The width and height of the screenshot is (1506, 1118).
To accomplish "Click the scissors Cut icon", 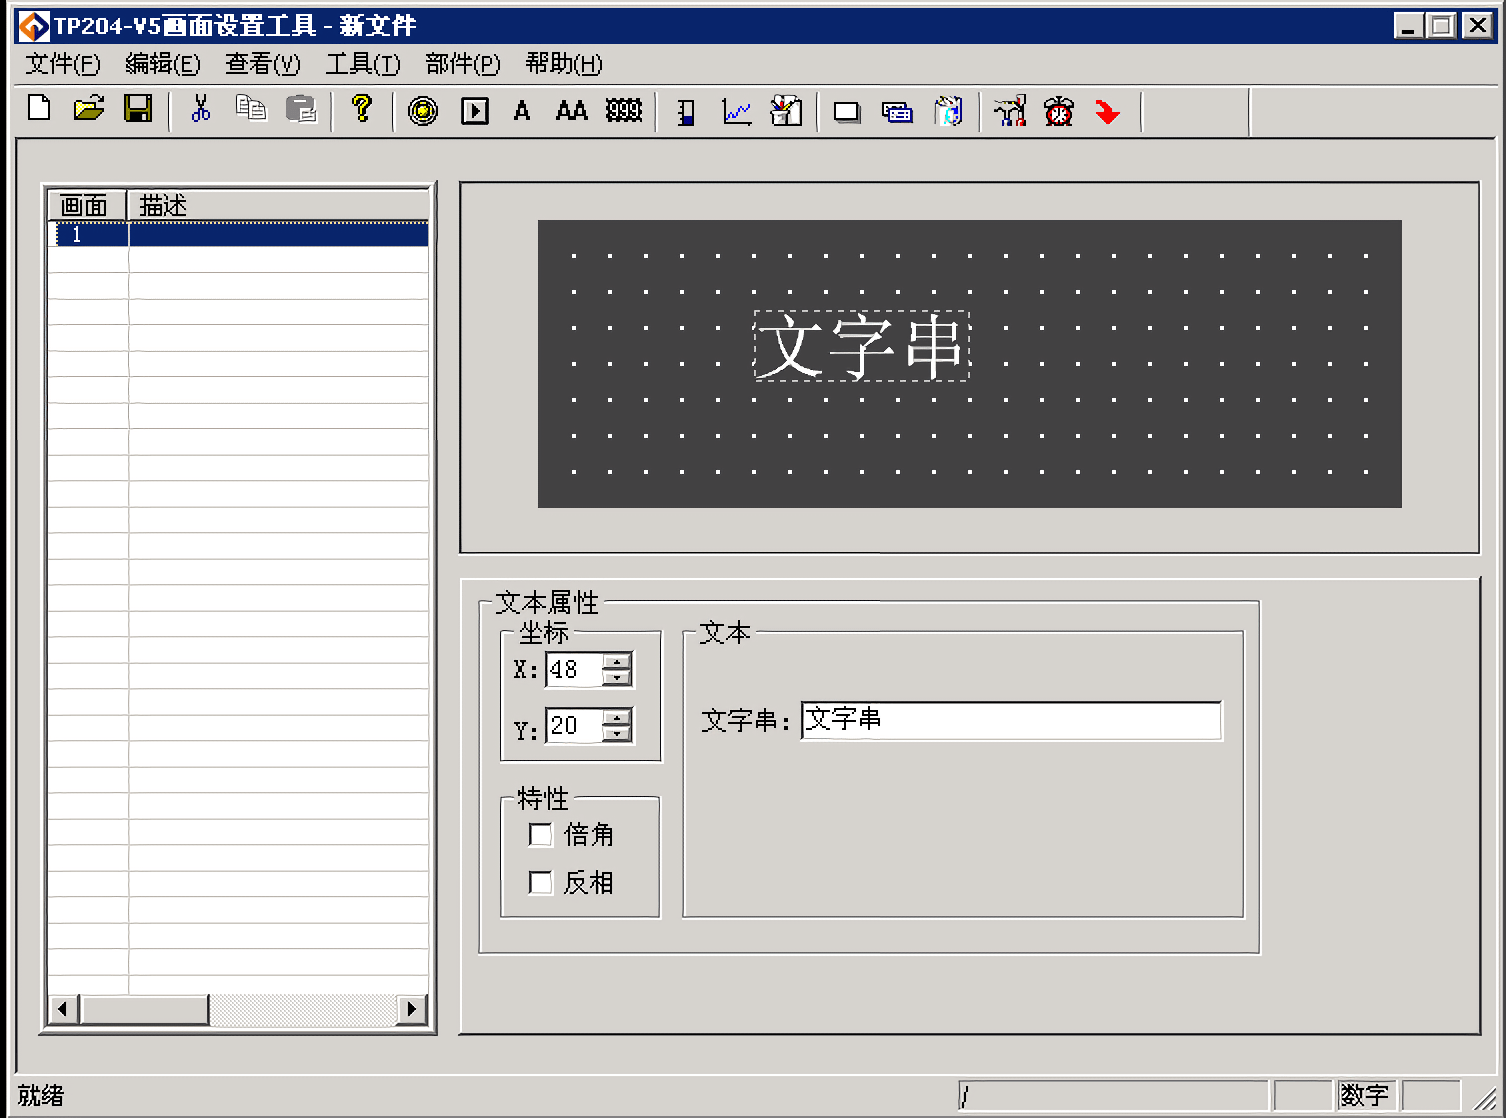I will (201, 109).
